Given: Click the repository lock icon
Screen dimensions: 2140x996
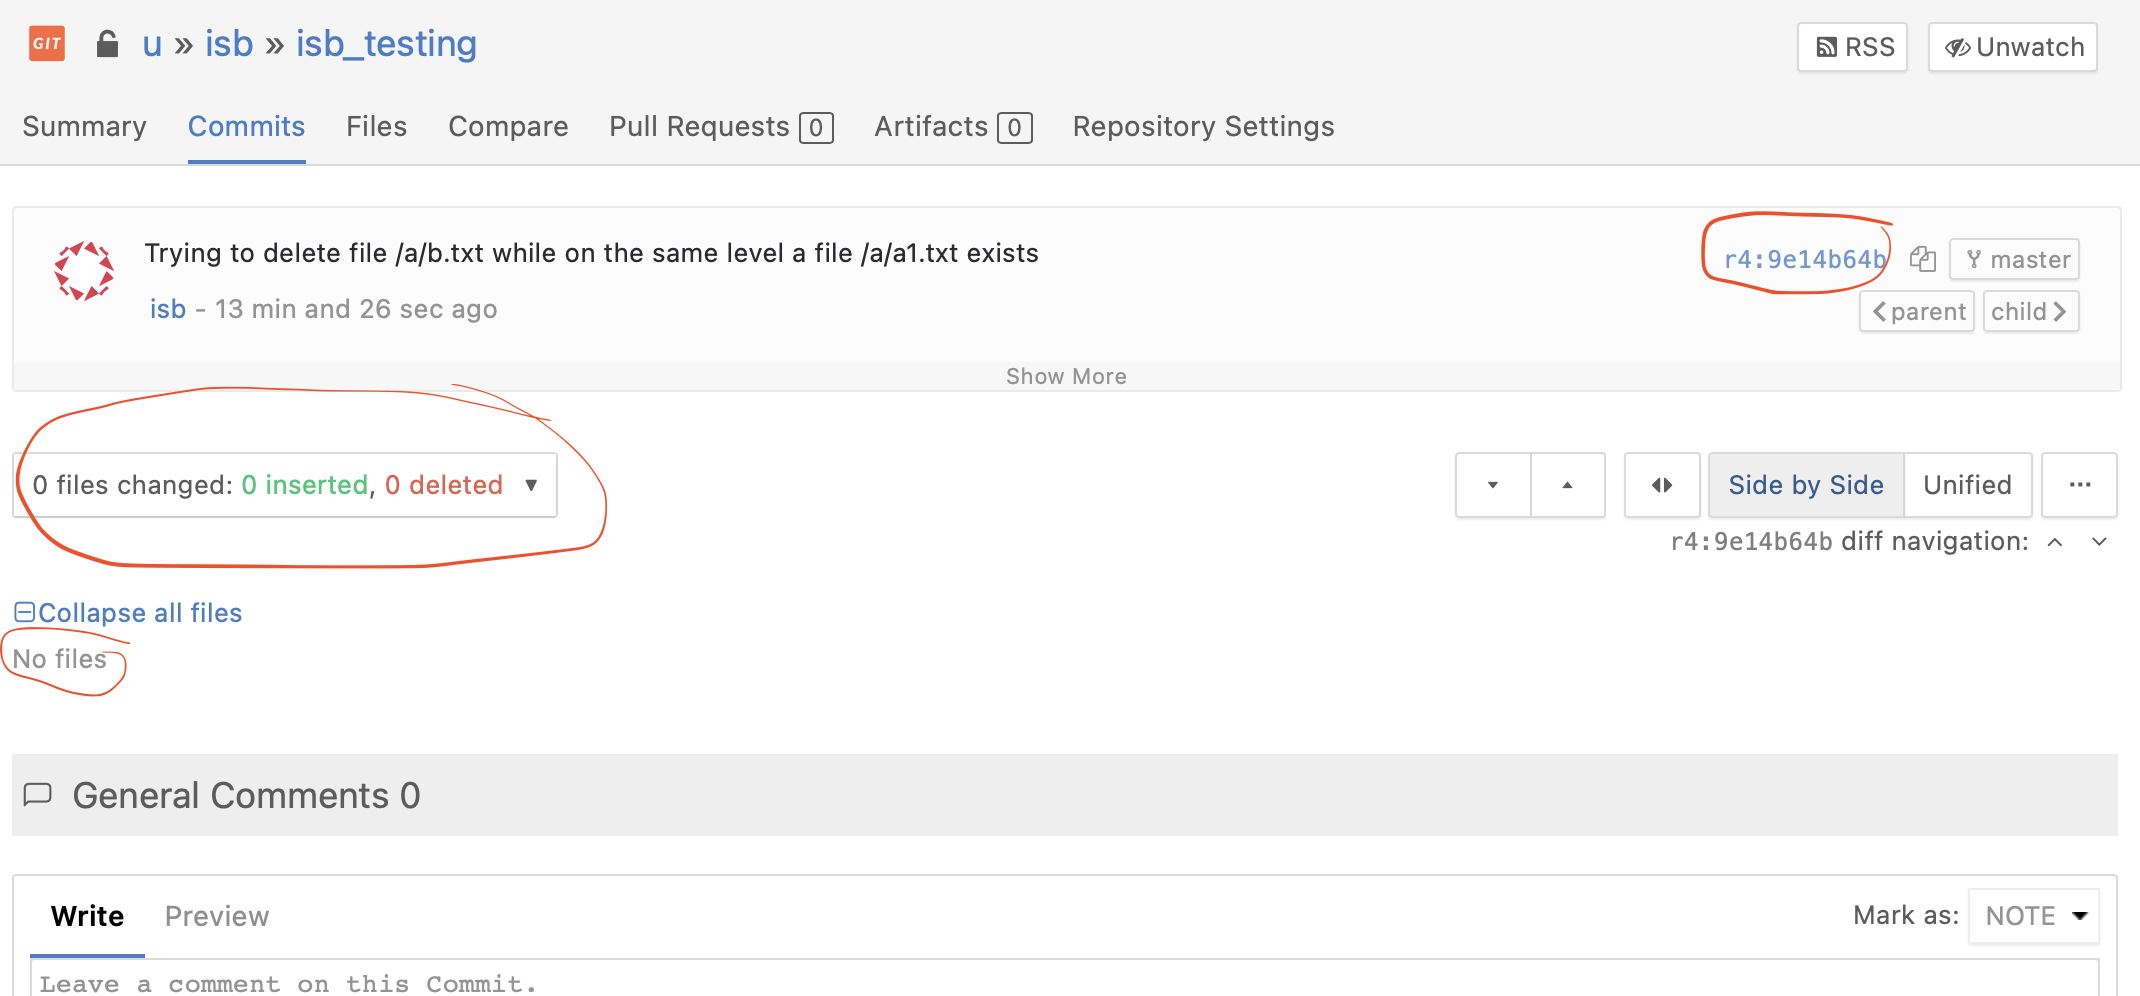Looking at the screenshot, I should point(107,44).
